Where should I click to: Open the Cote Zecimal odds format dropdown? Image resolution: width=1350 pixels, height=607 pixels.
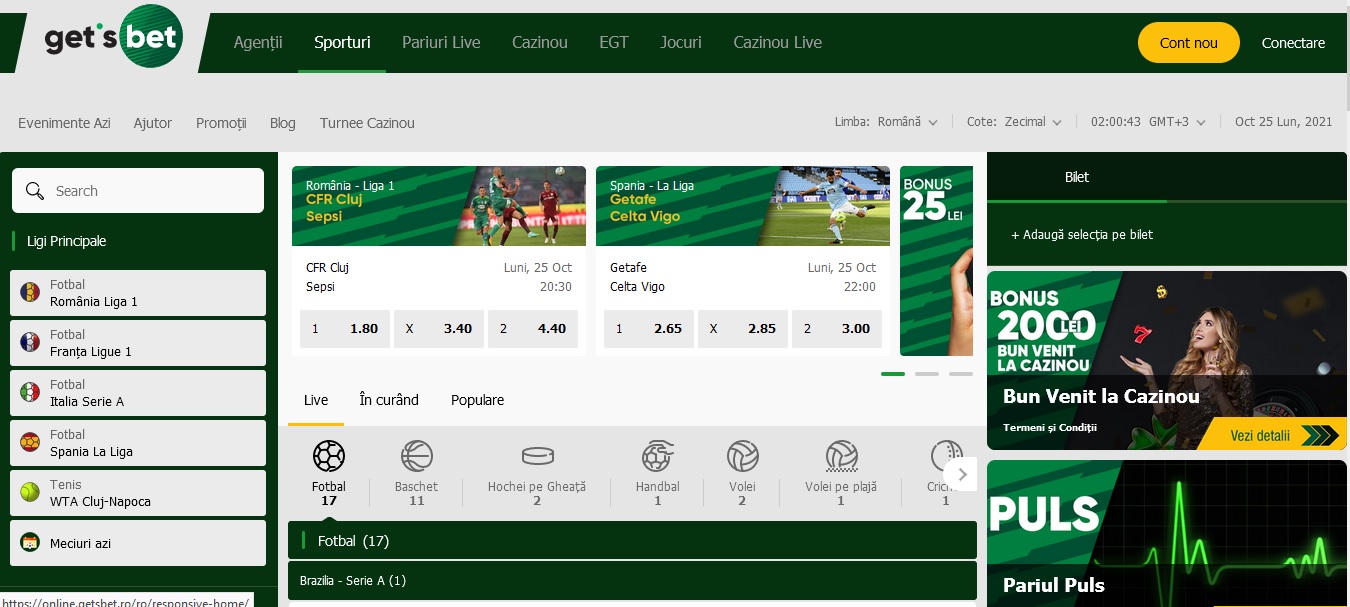tap(1014, 122)
